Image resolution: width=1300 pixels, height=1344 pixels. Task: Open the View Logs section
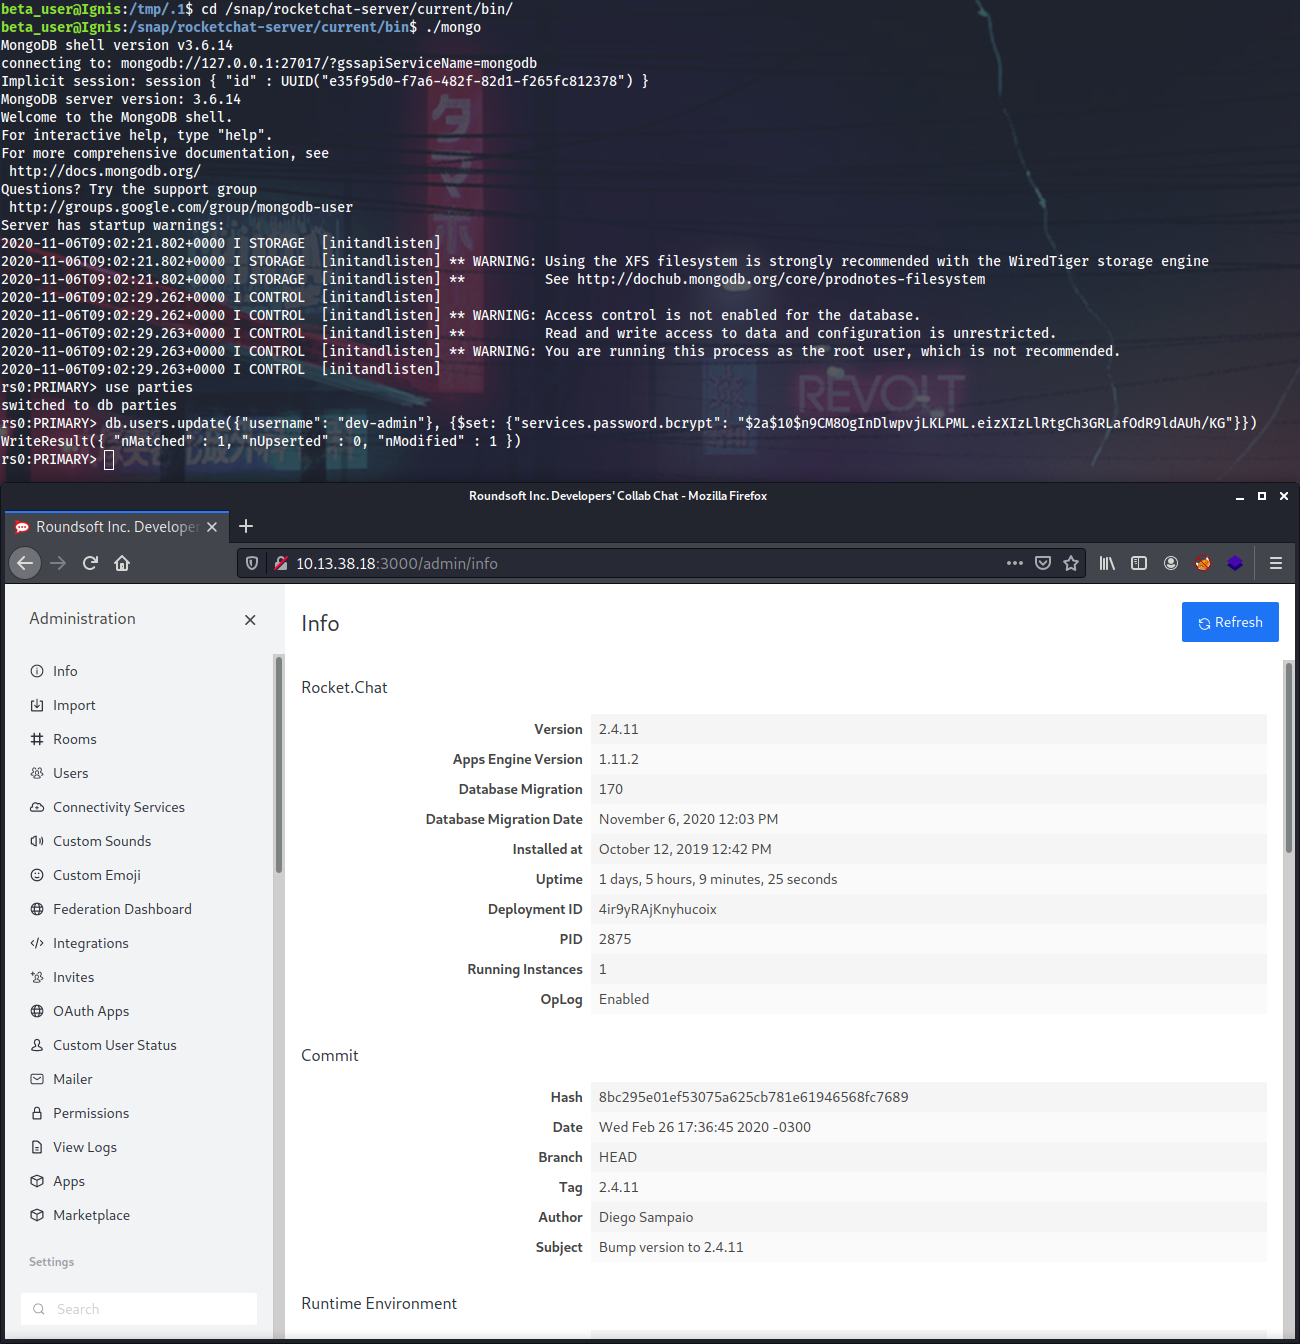[x=84, y=1146]
